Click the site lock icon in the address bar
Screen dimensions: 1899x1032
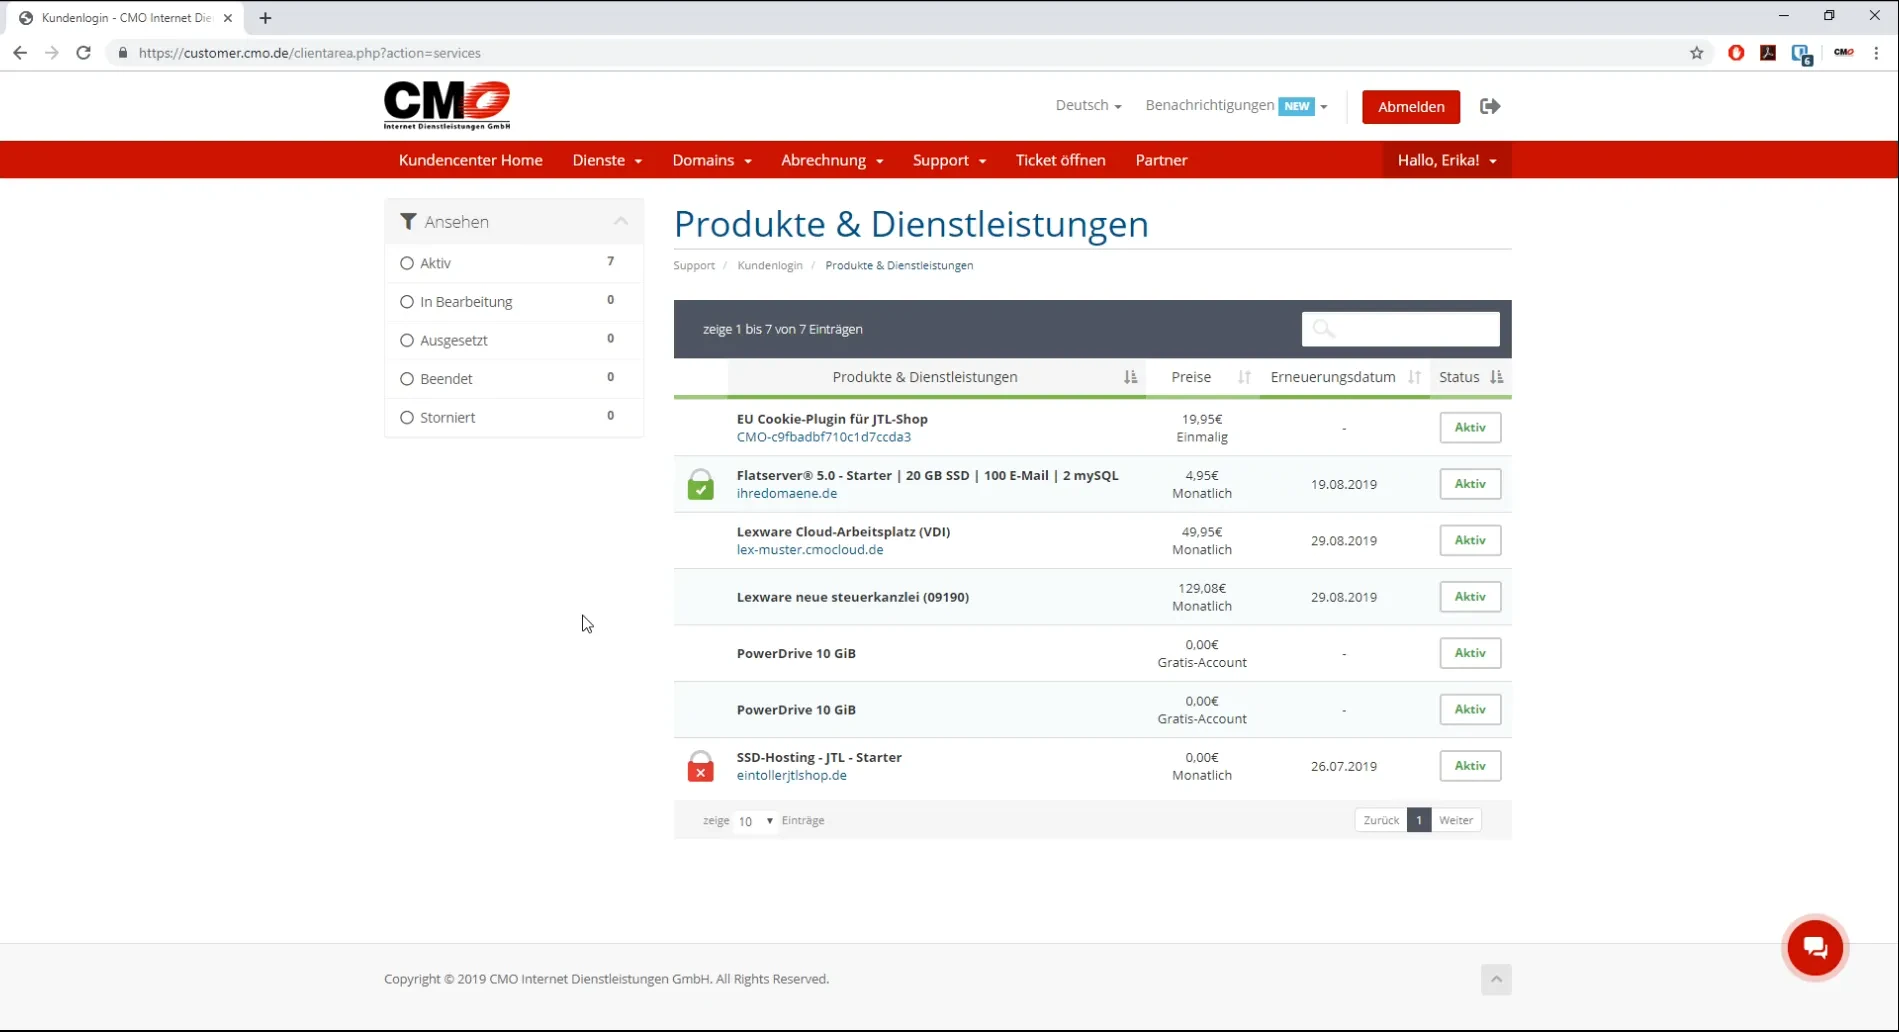click(123, 53)
